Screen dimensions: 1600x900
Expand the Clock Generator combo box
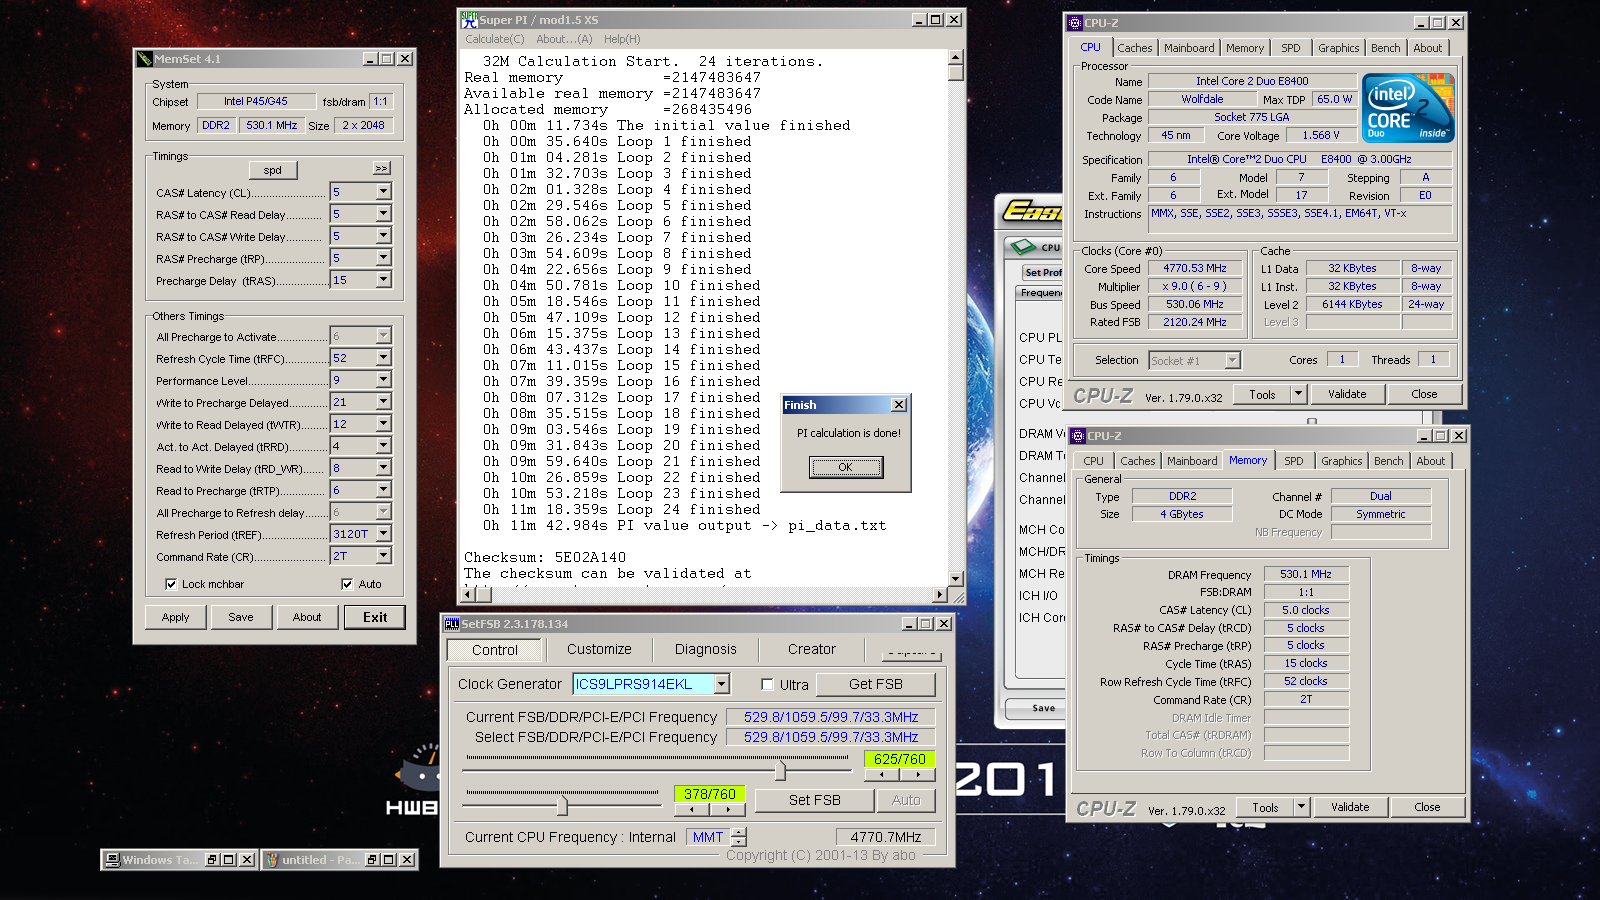click(x=721, y=684)
